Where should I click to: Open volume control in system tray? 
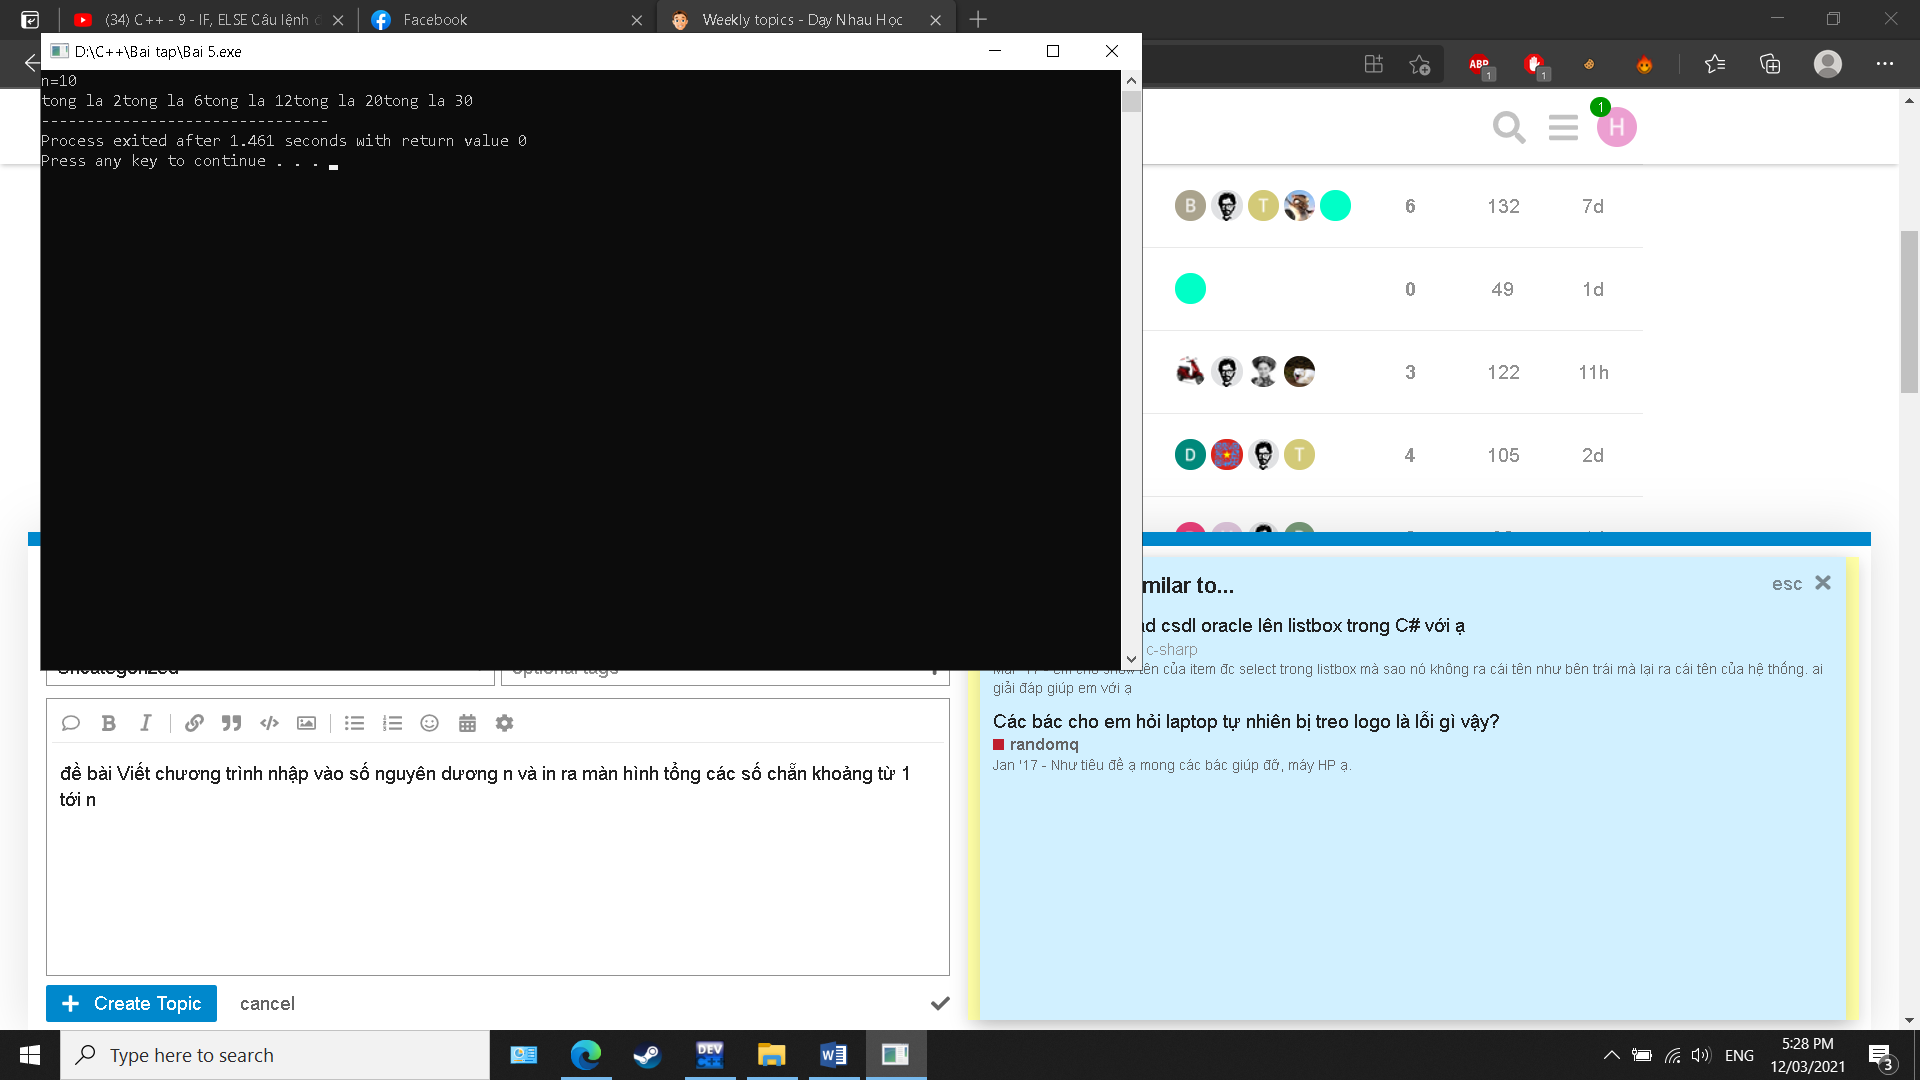1701,1055
